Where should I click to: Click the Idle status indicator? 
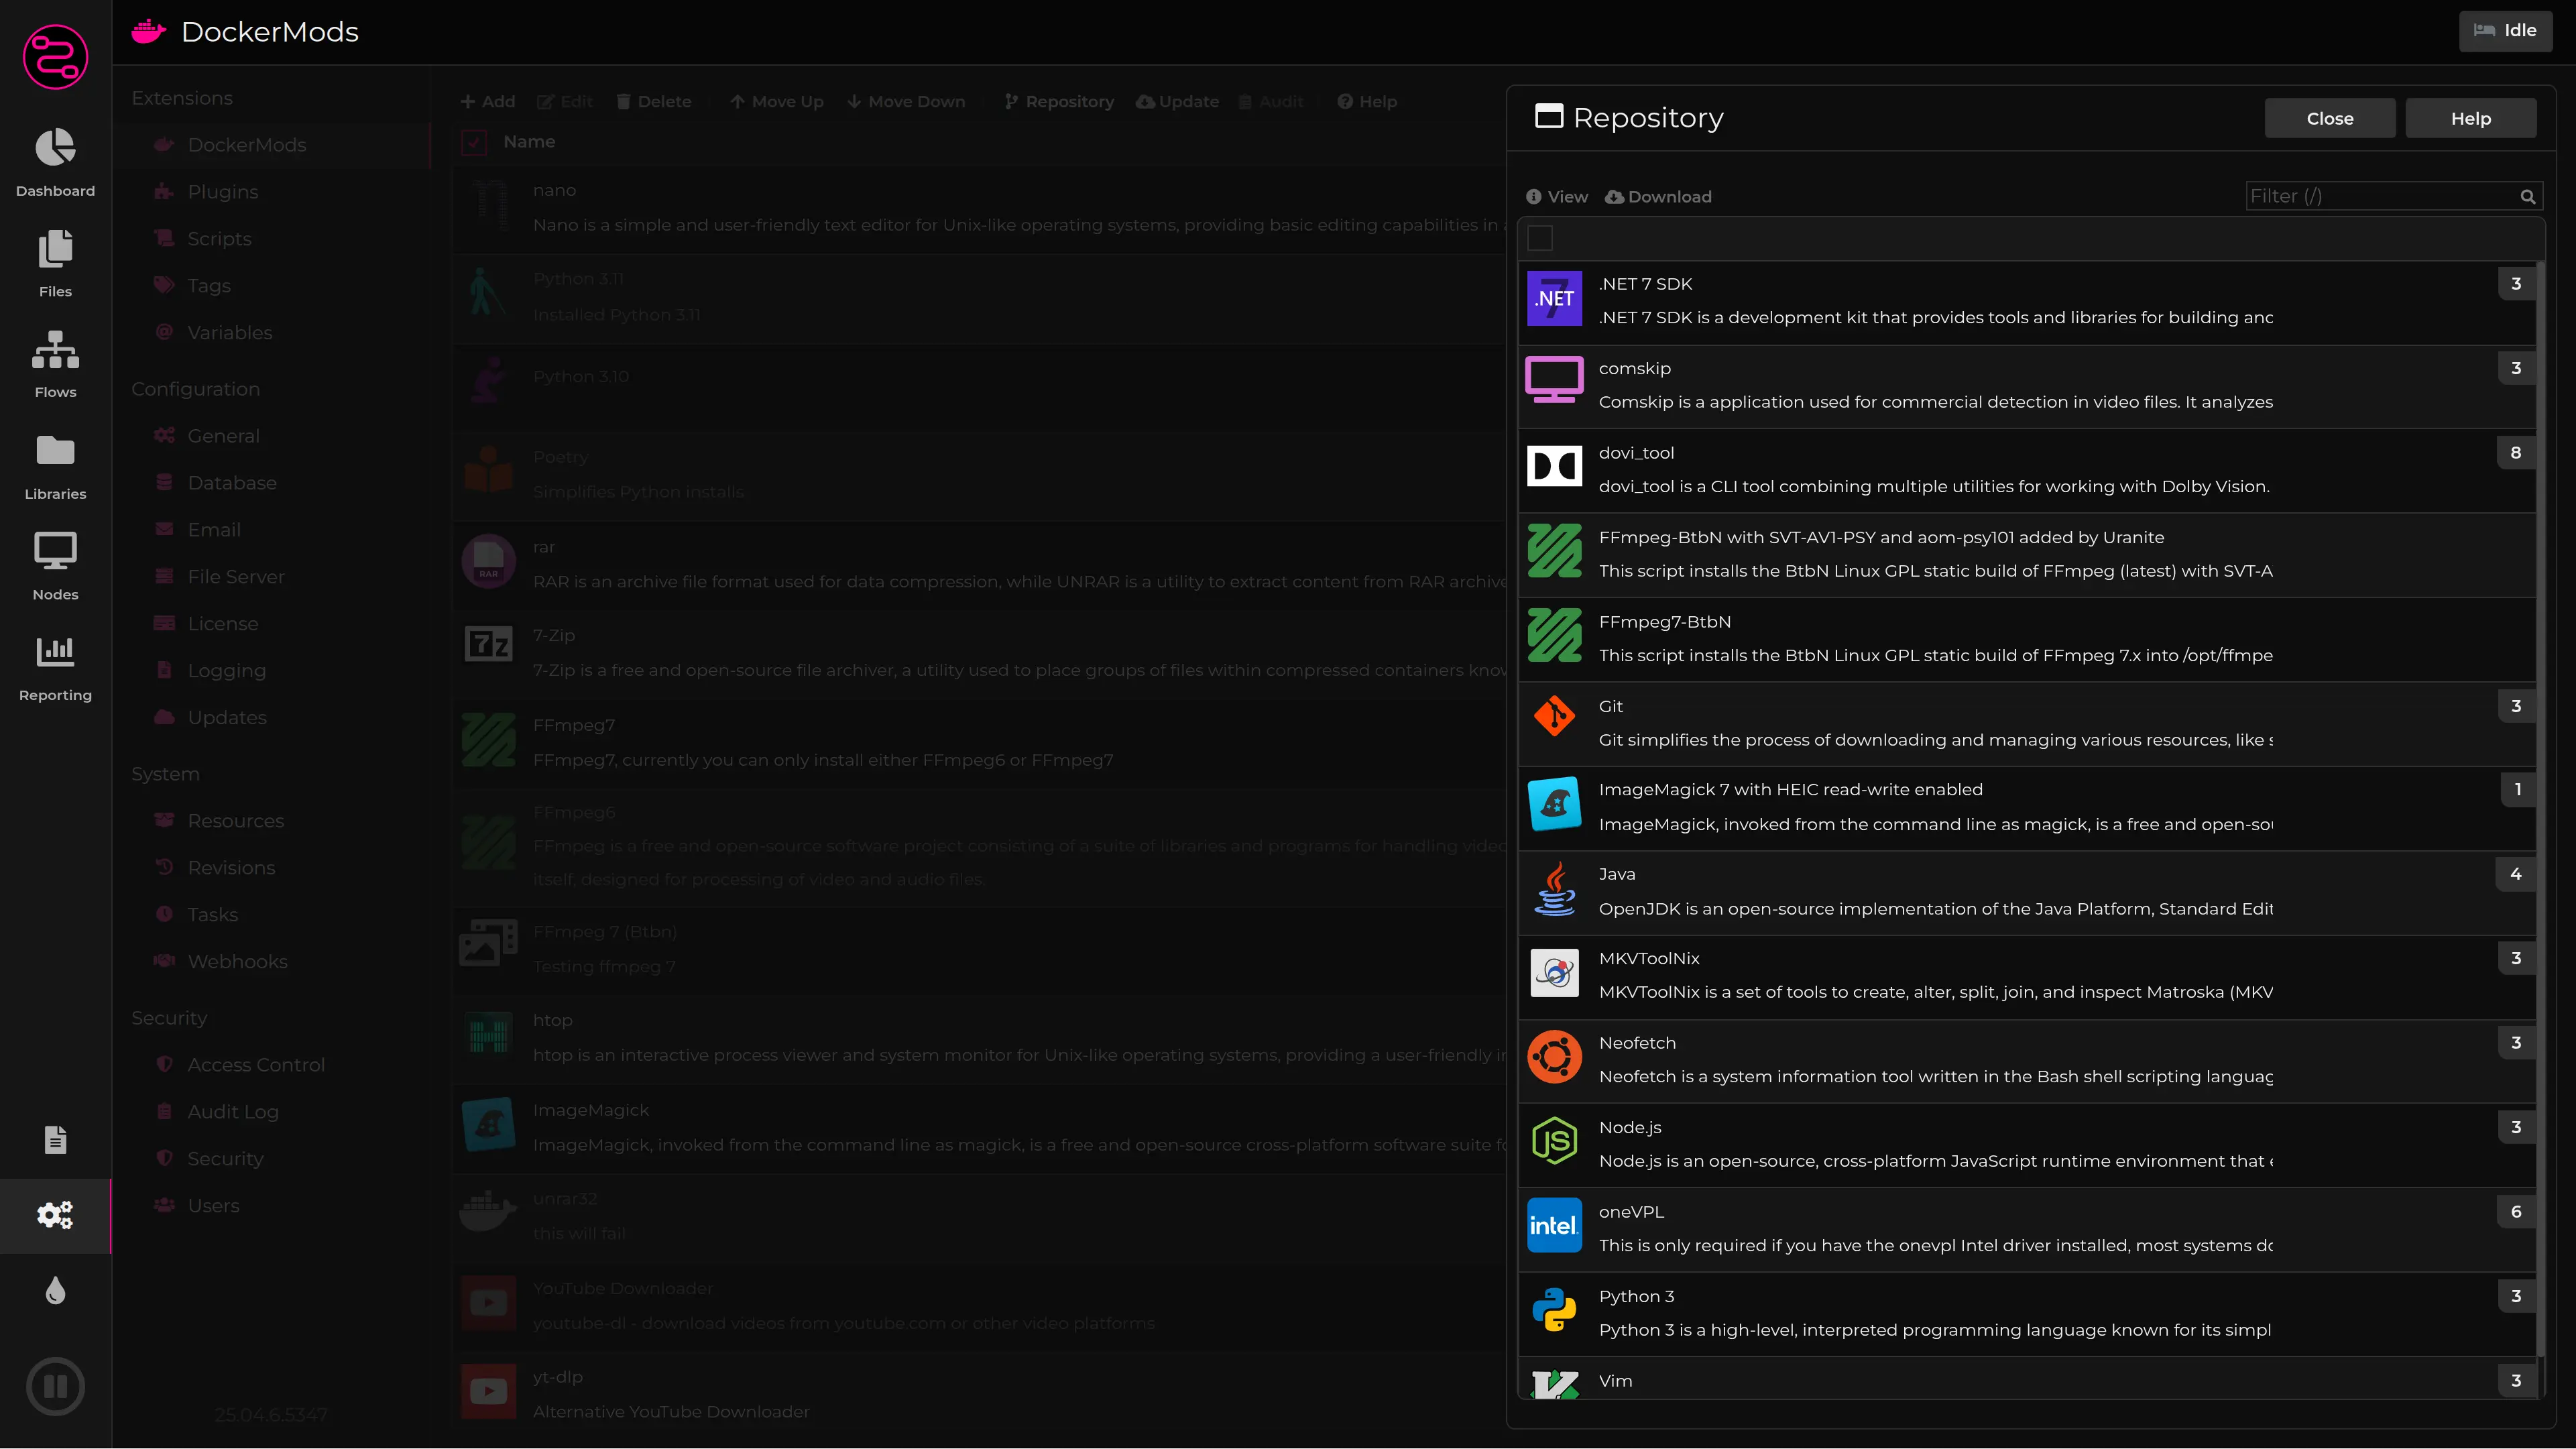pos(2505,31)
